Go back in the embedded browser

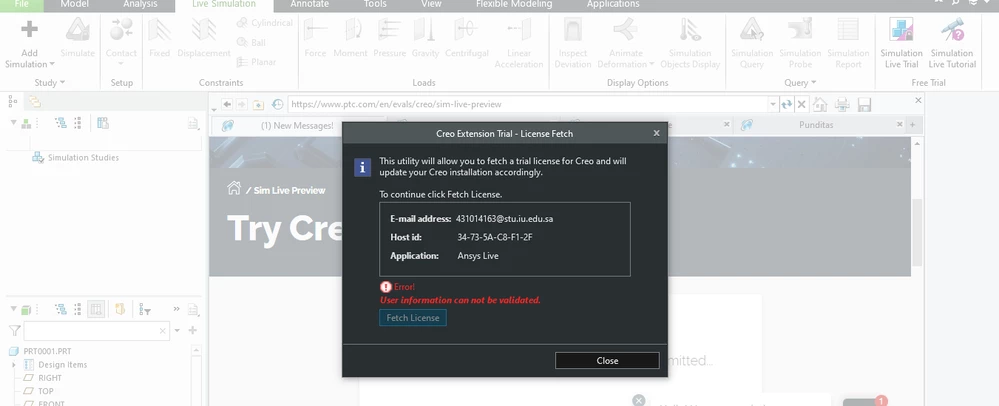pyautogui.click(x=227, y=105)
